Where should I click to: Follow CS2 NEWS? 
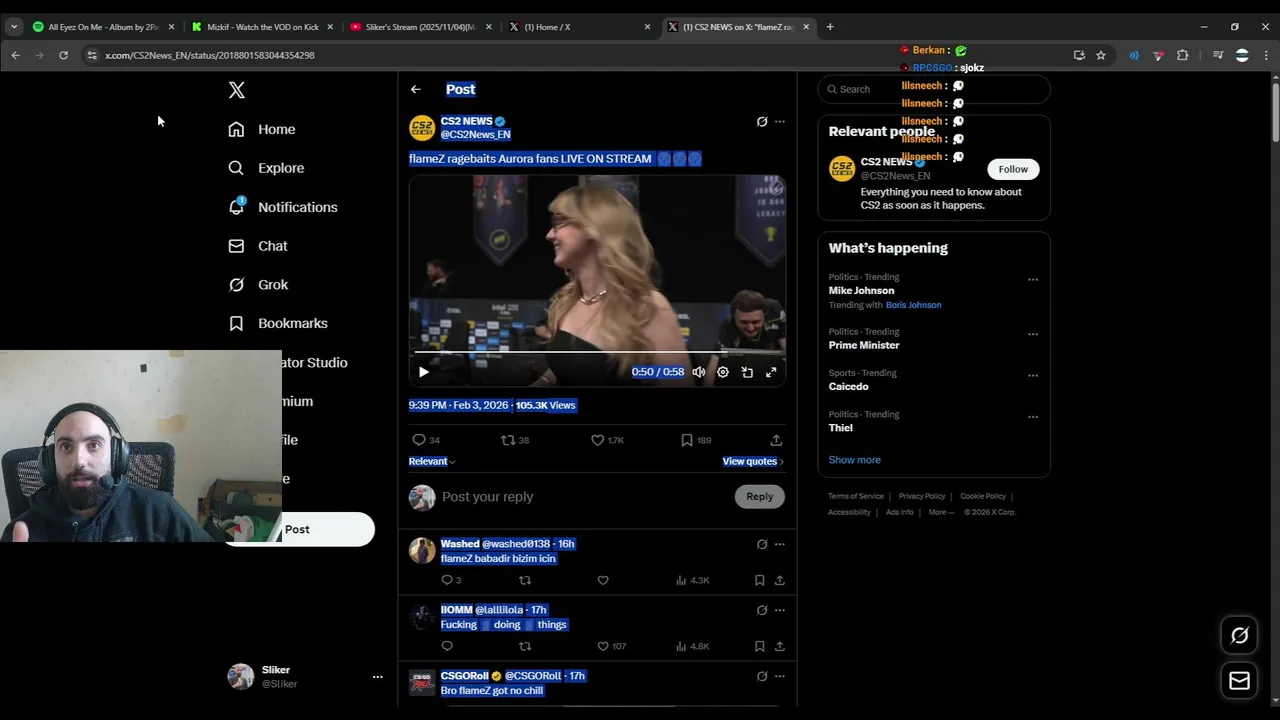pyautogui.click(x=1013, y=169)
